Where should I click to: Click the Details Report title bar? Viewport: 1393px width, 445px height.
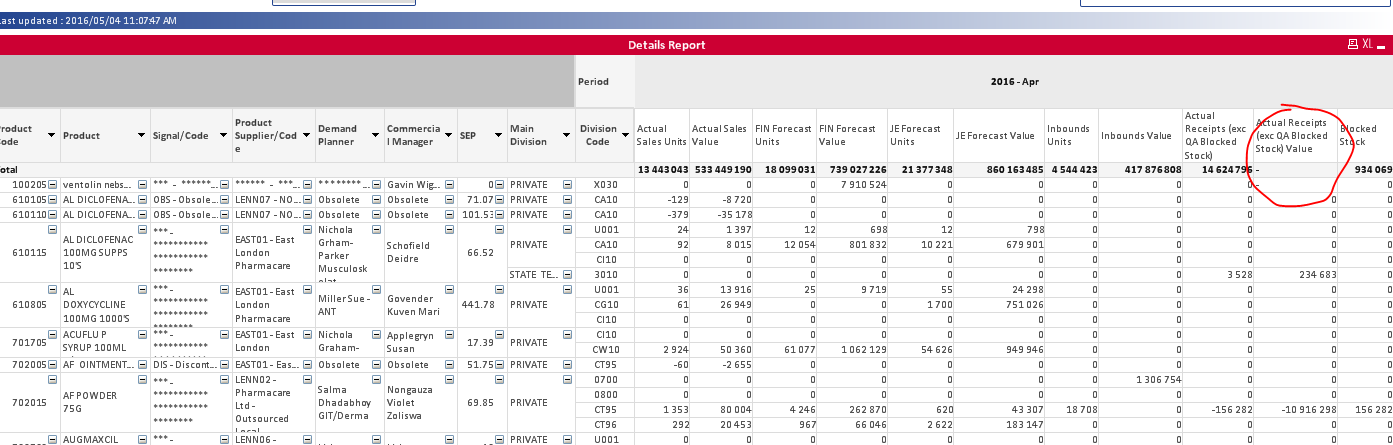click(696, 45)
